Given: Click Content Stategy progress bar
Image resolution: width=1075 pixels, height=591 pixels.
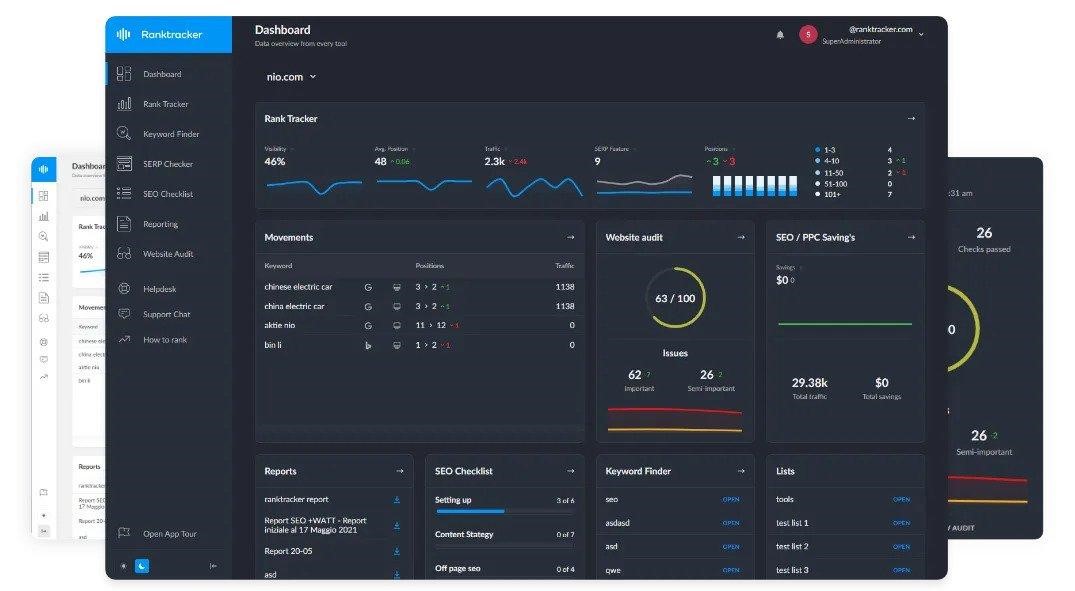Looking at the screenshot, I should pos(505,546).
